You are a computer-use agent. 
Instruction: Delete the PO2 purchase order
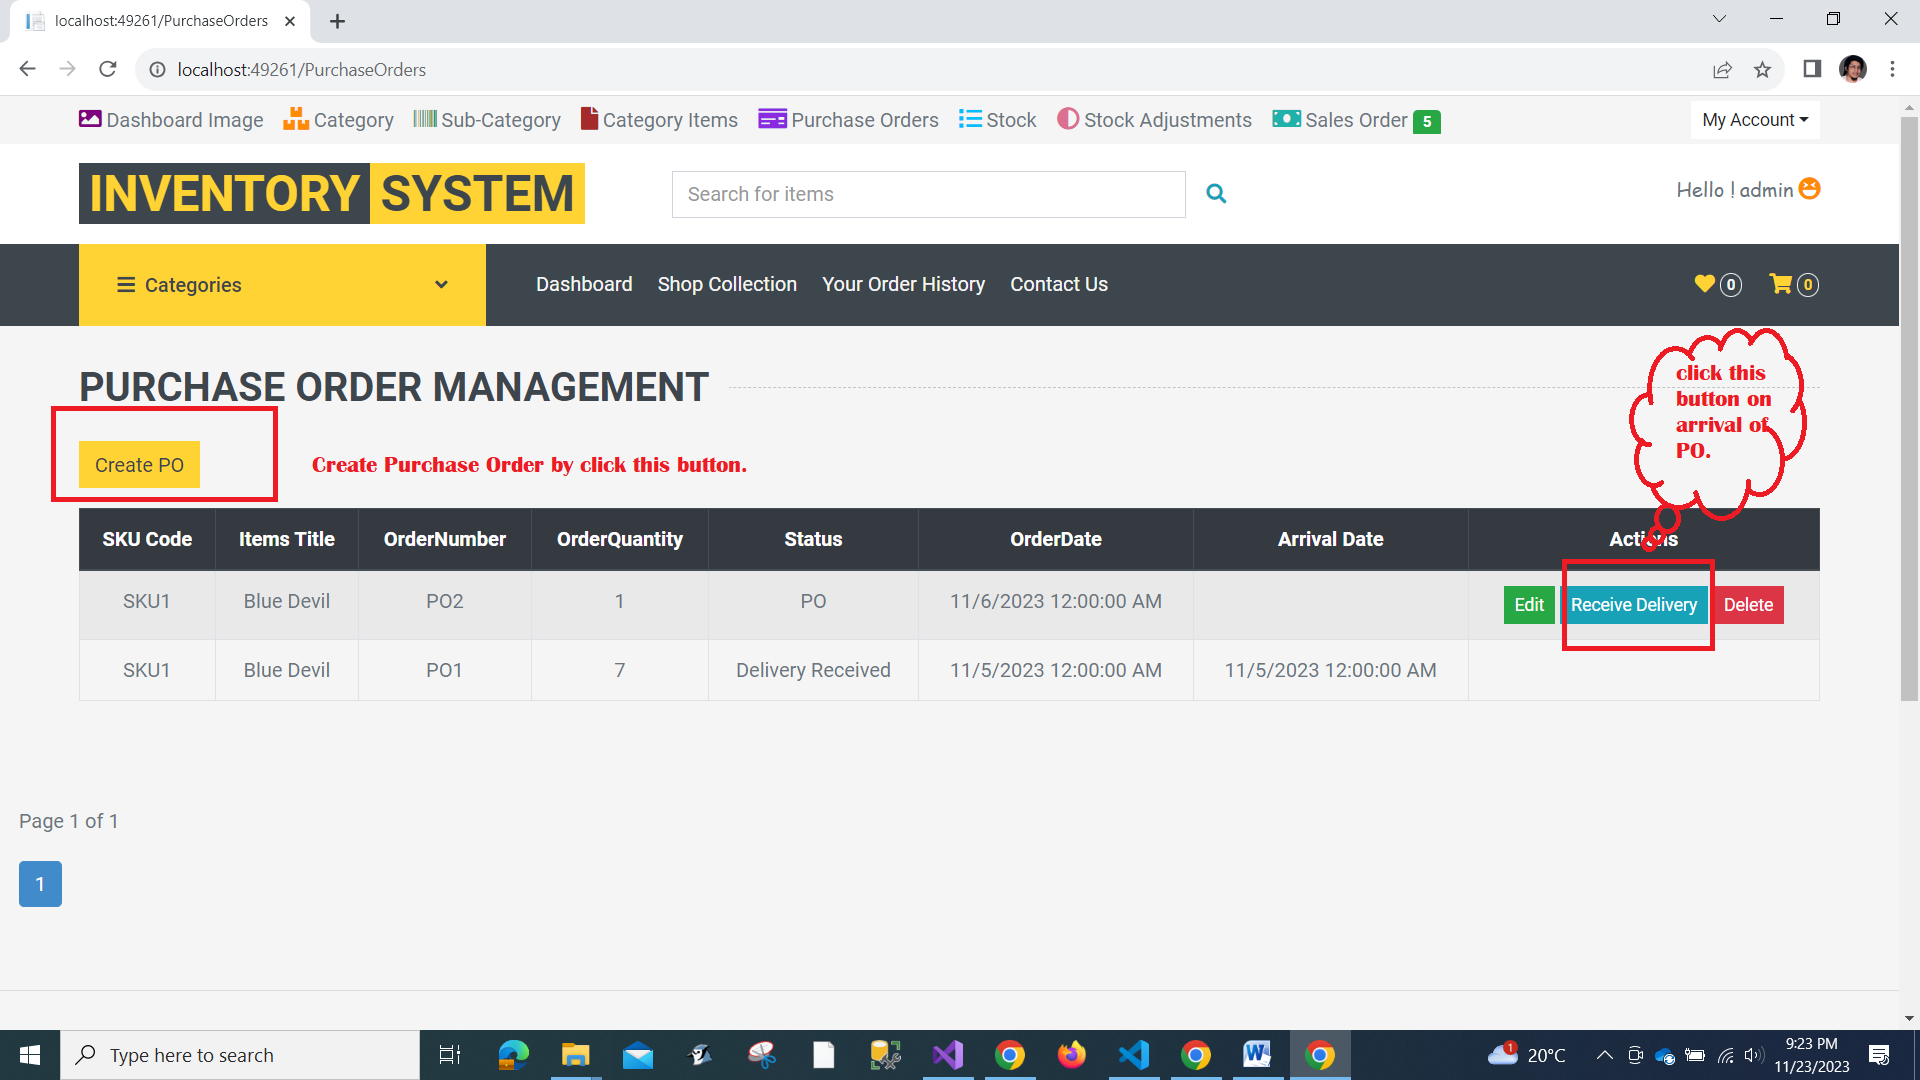(1748, 605)
